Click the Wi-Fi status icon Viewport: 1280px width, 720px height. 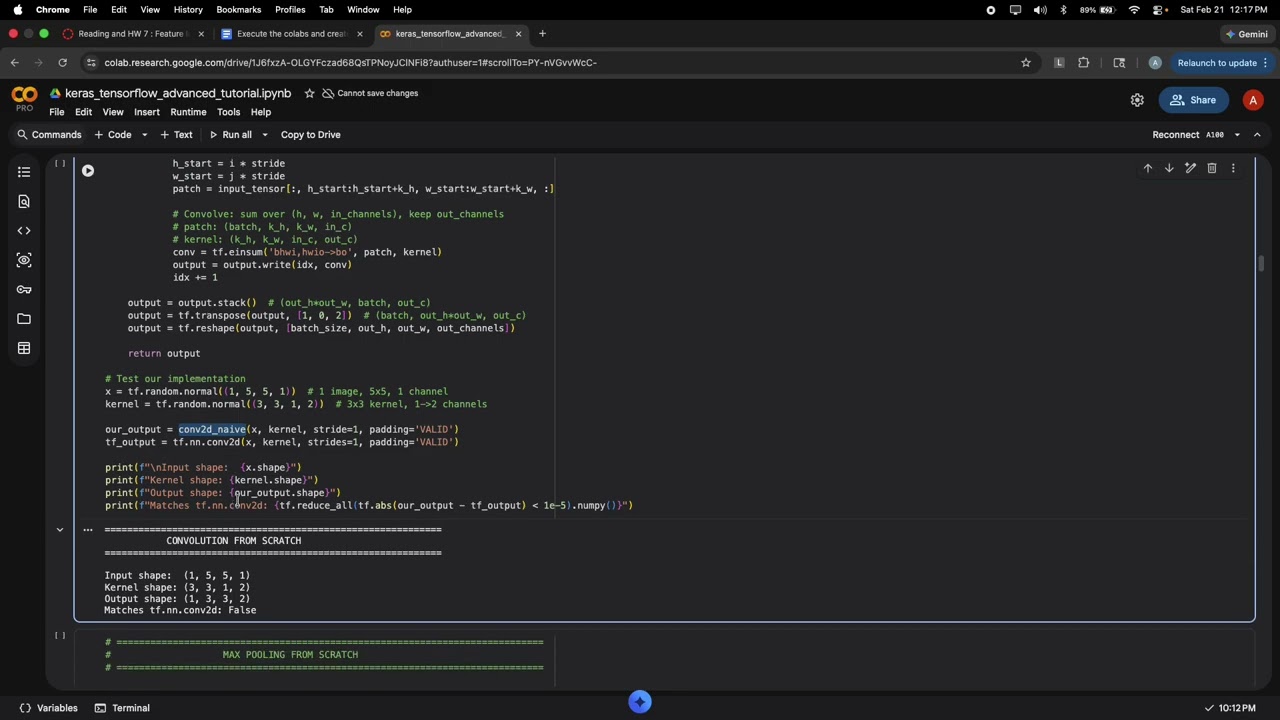[x=1134, y=10]
